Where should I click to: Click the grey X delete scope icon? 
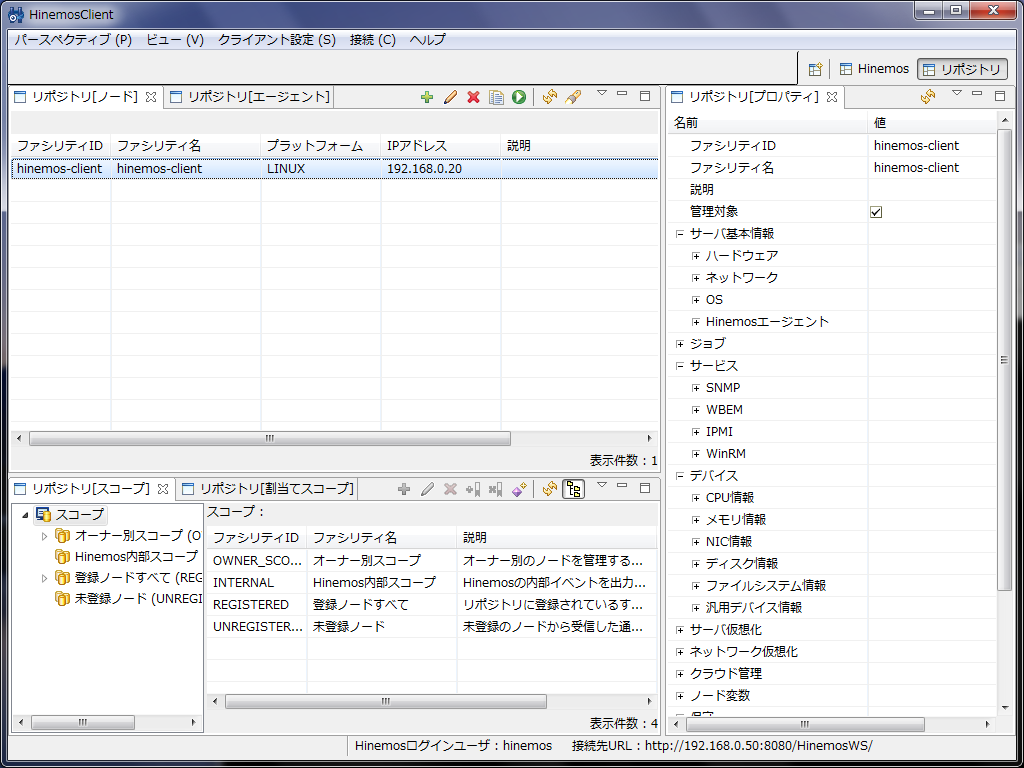[x=450, y=488]
